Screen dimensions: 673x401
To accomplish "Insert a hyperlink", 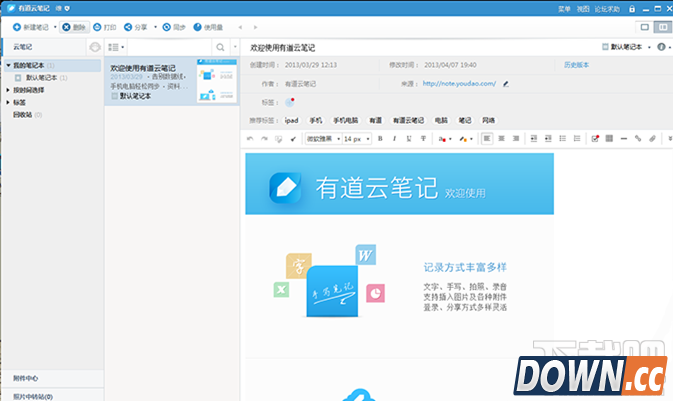I will tap(638, 139).
